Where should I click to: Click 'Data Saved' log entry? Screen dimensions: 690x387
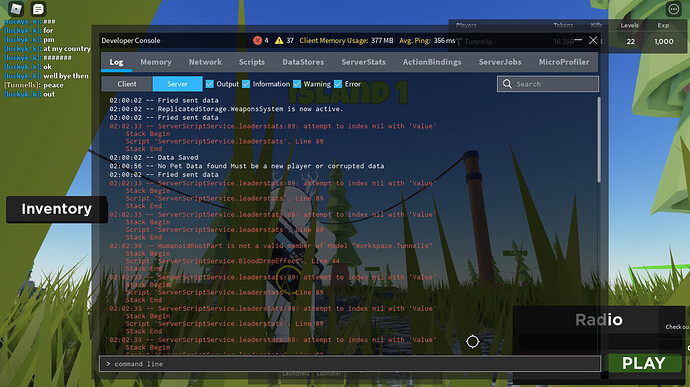pos(154,158)
